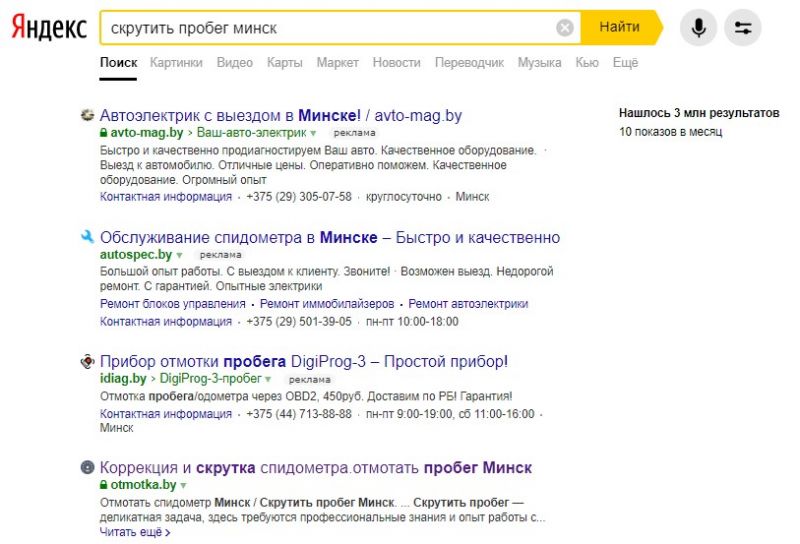Click the padlock icon beside otmotka.by
This screenshot has width=800, height=544.
point(104,485)
